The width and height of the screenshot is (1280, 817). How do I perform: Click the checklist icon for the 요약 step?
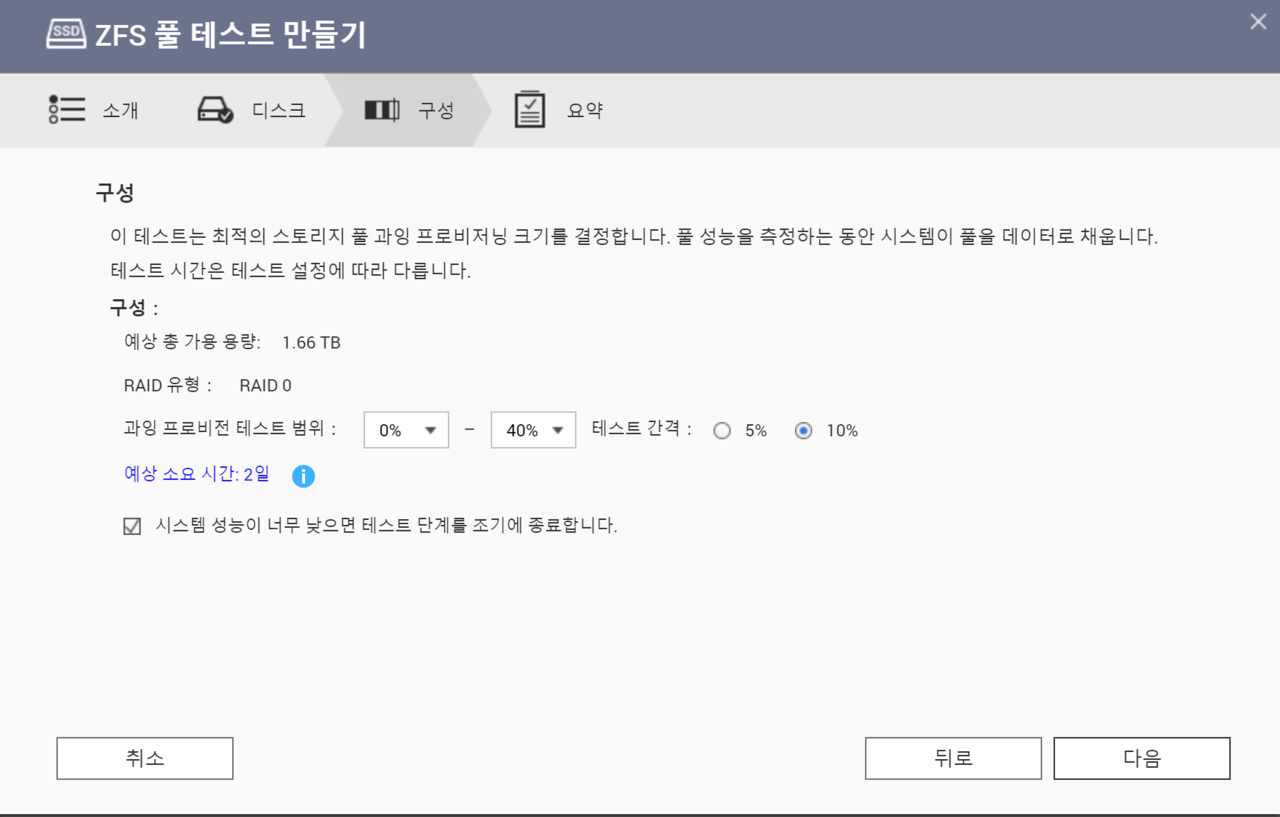pos(530,110)
